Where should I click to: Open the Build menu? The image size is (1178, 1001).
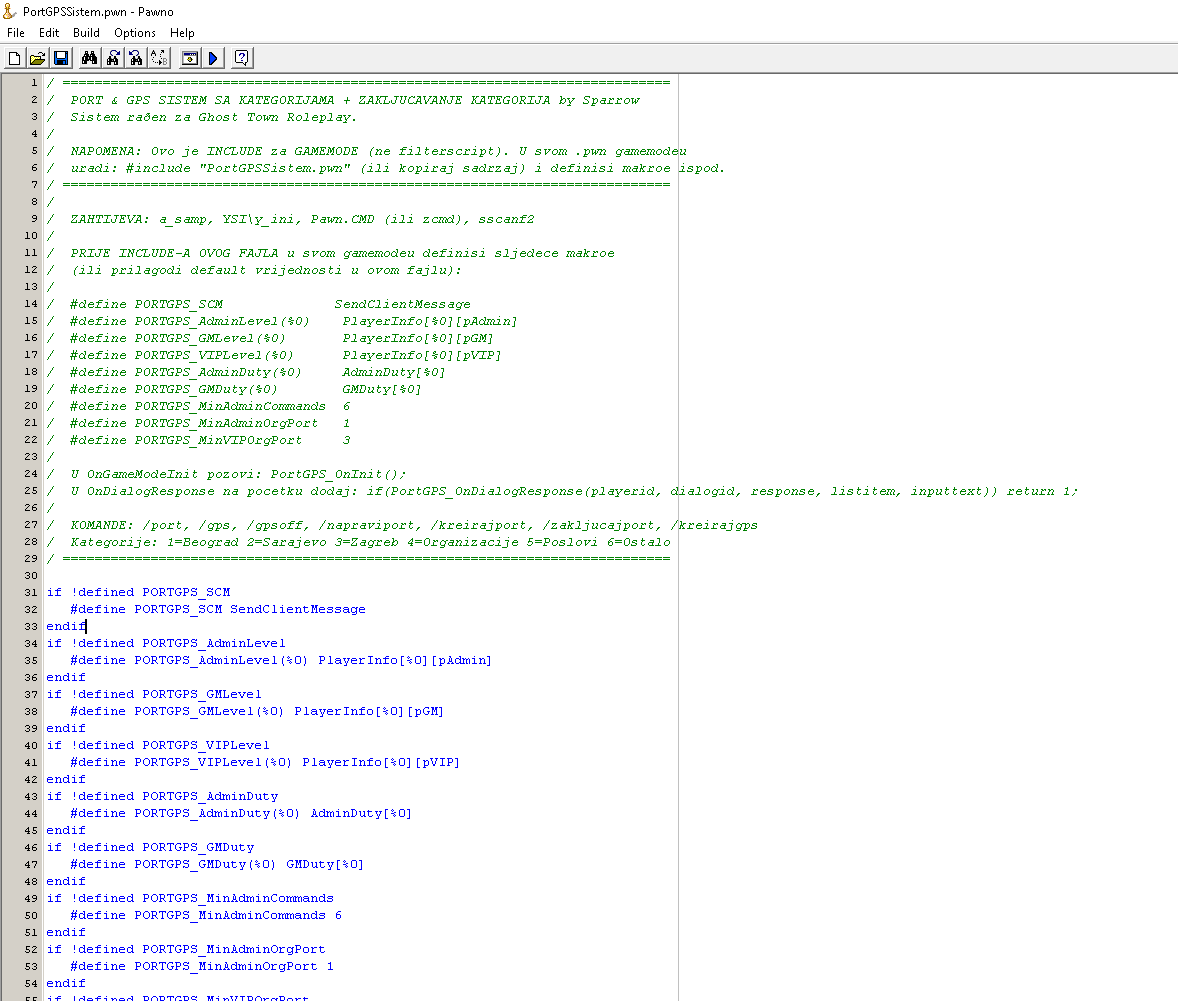click(86, 32)
